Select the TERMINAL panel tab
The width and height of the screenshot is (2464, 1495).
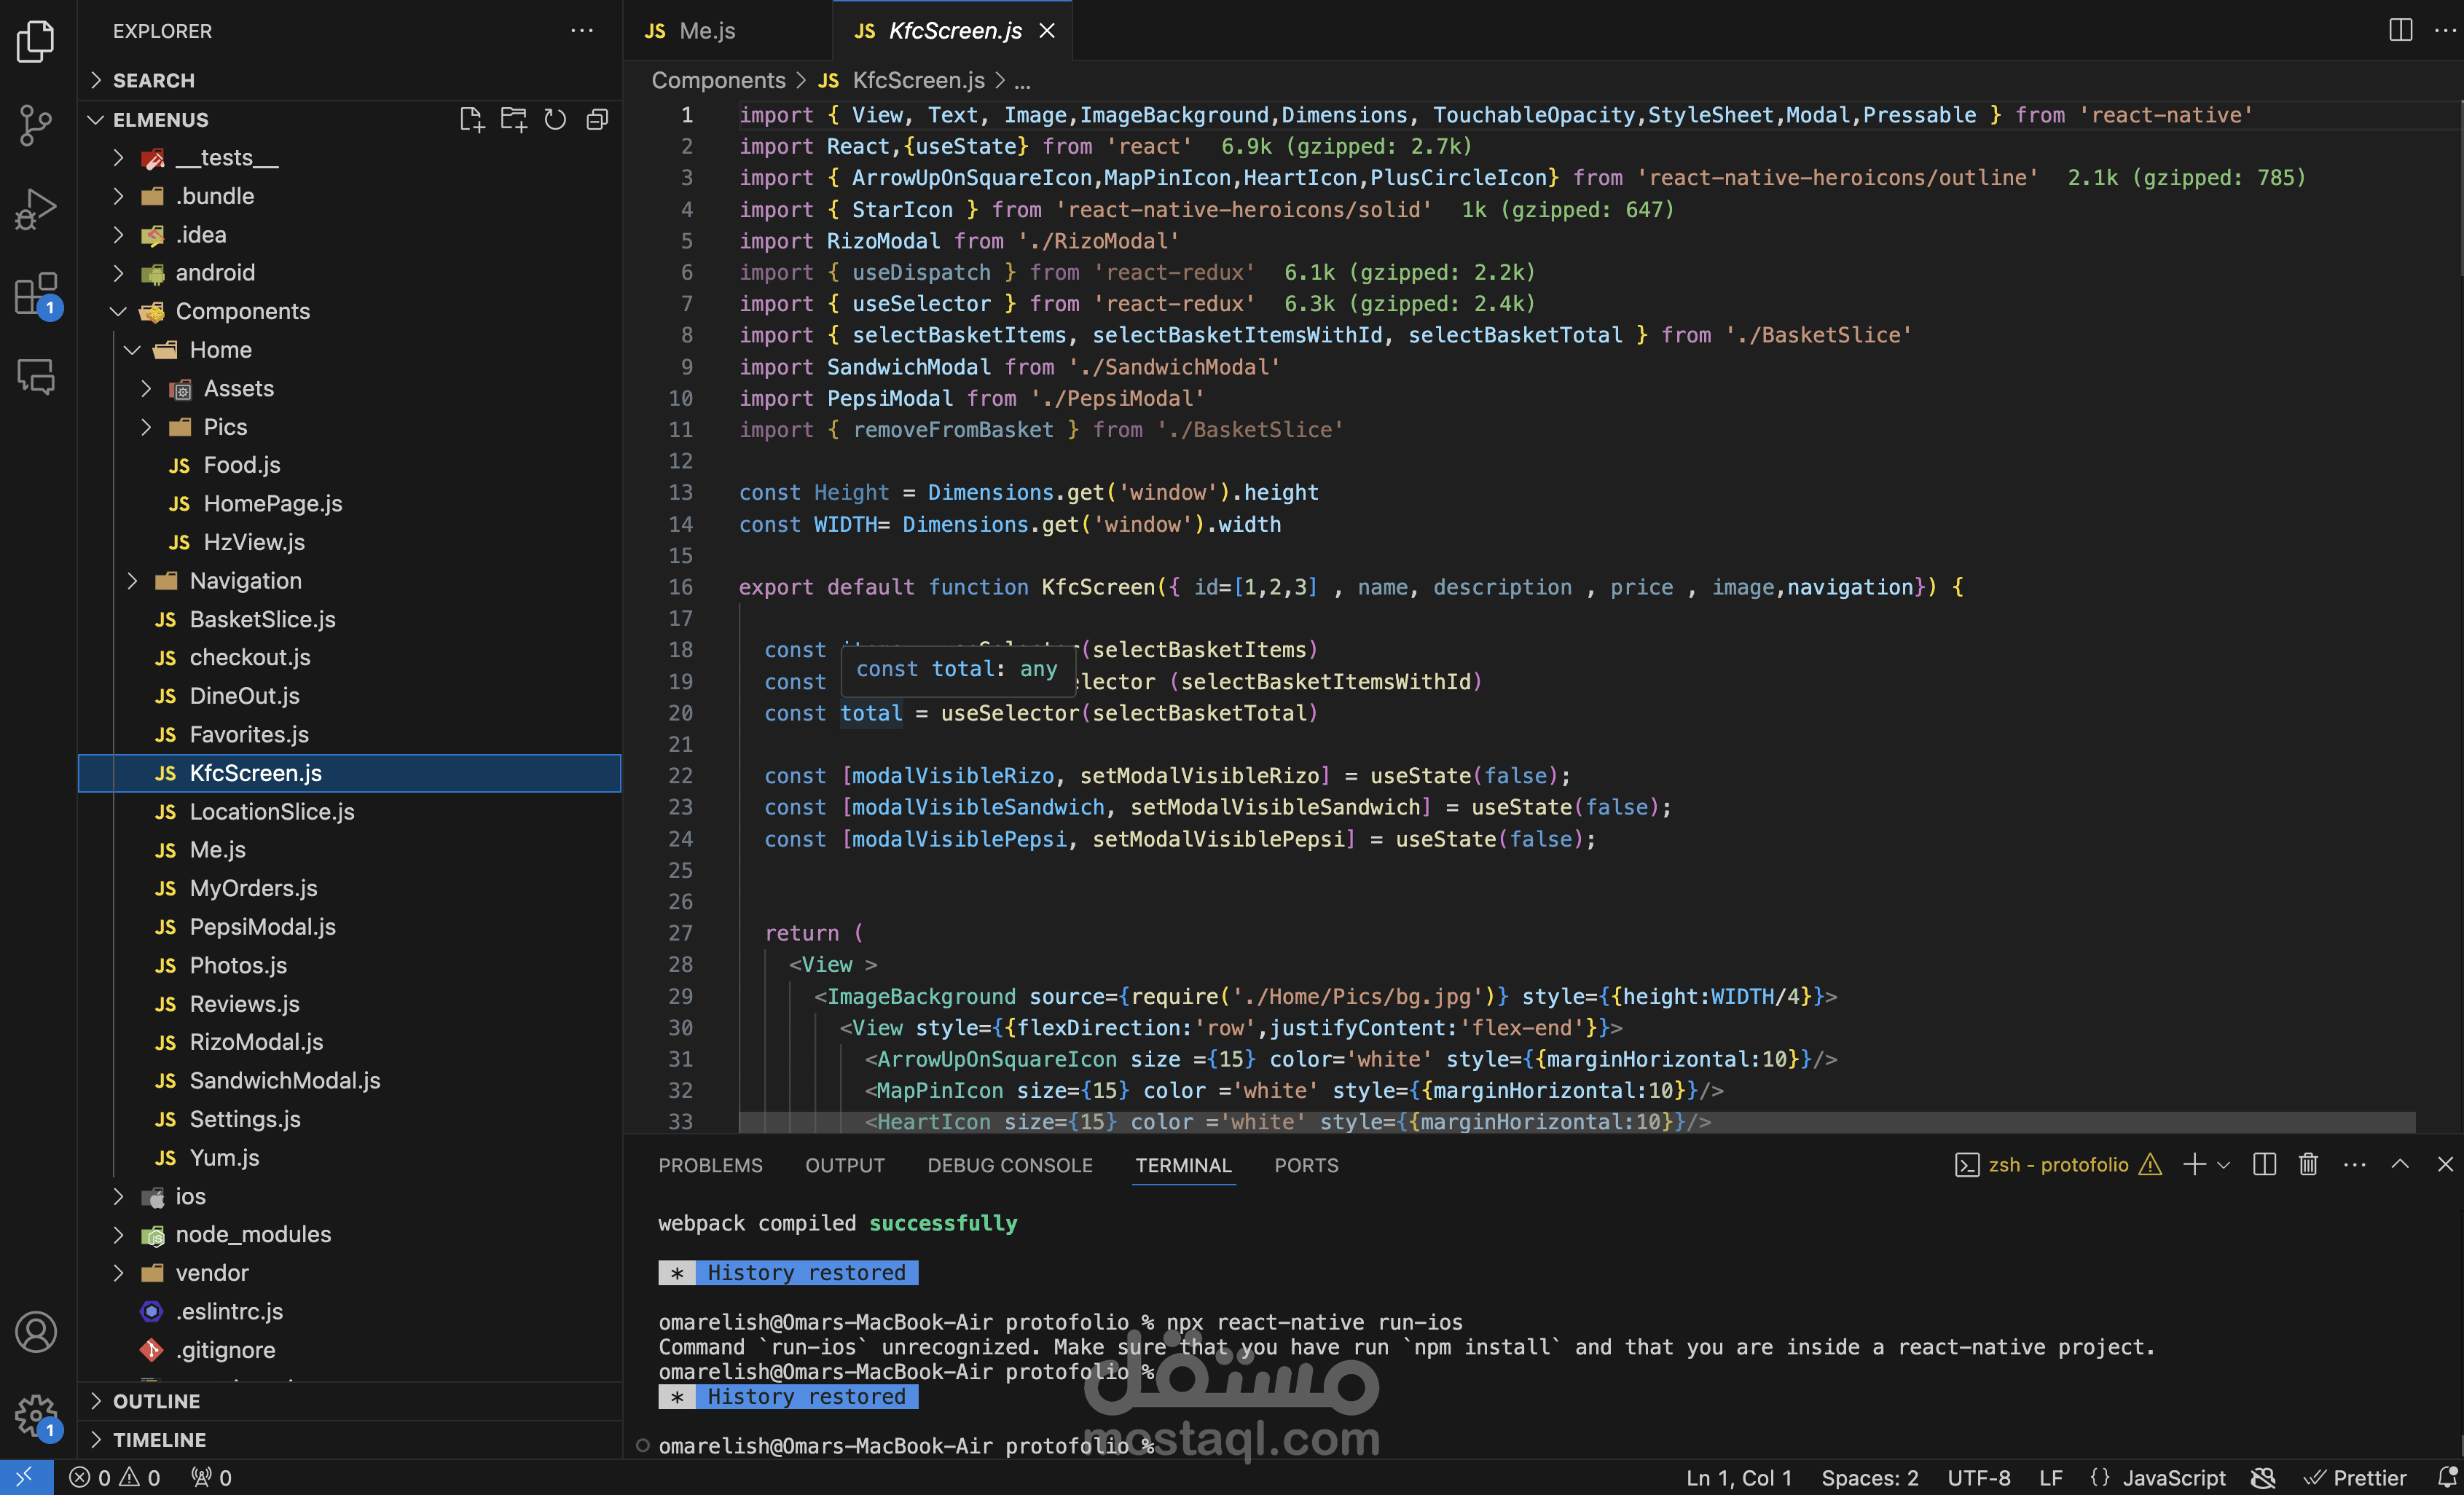pyautogui.click(x=1183, y=1165)
